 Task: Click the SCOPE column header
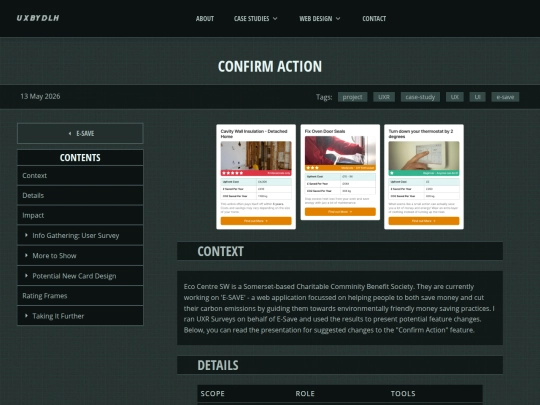212,393
